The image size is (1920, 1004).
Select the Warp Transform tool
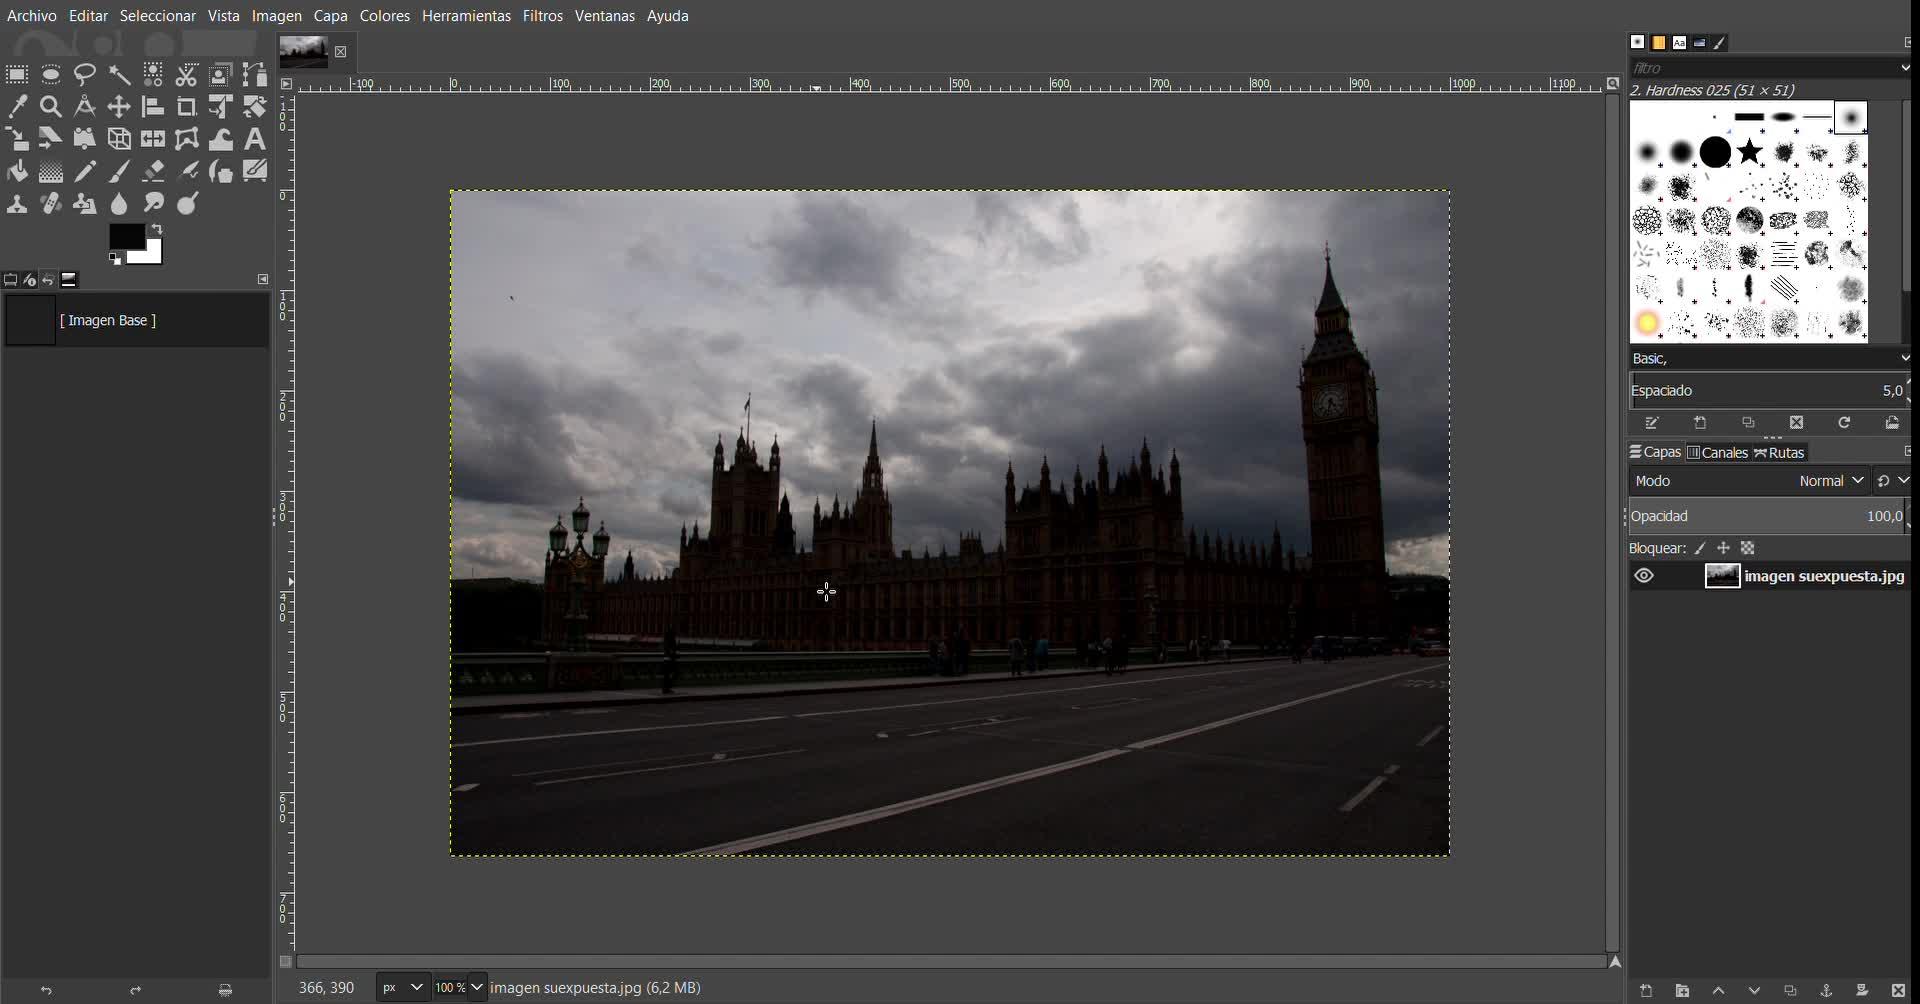221,139
